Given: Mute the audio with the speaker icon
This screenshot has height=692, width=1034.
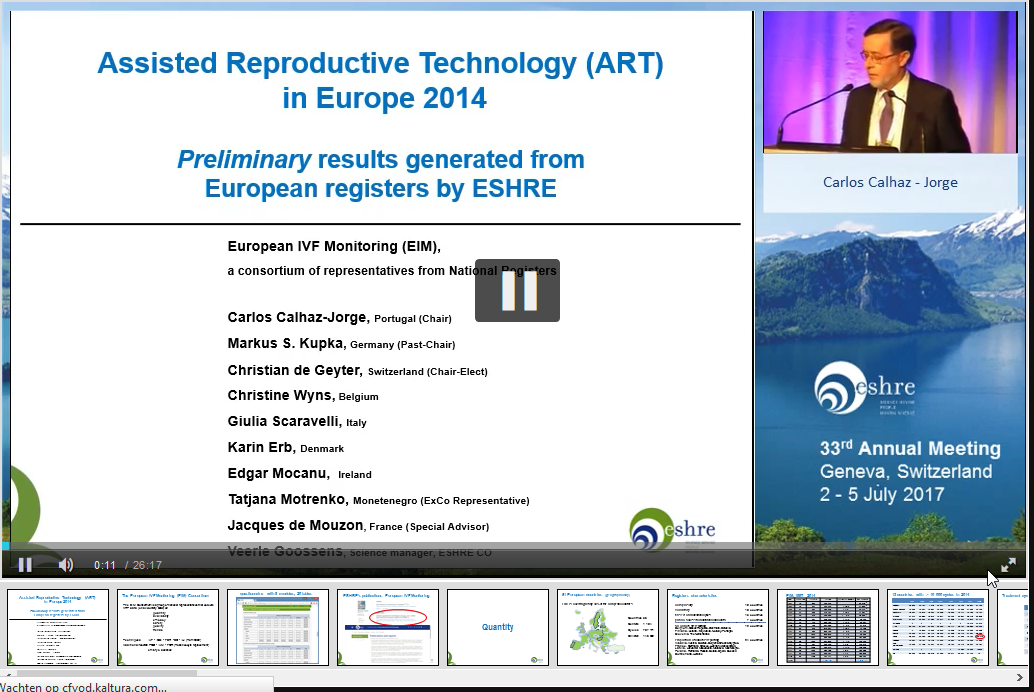Looking at the screenshot, I should pyautogui.click(x=66, y=565).
